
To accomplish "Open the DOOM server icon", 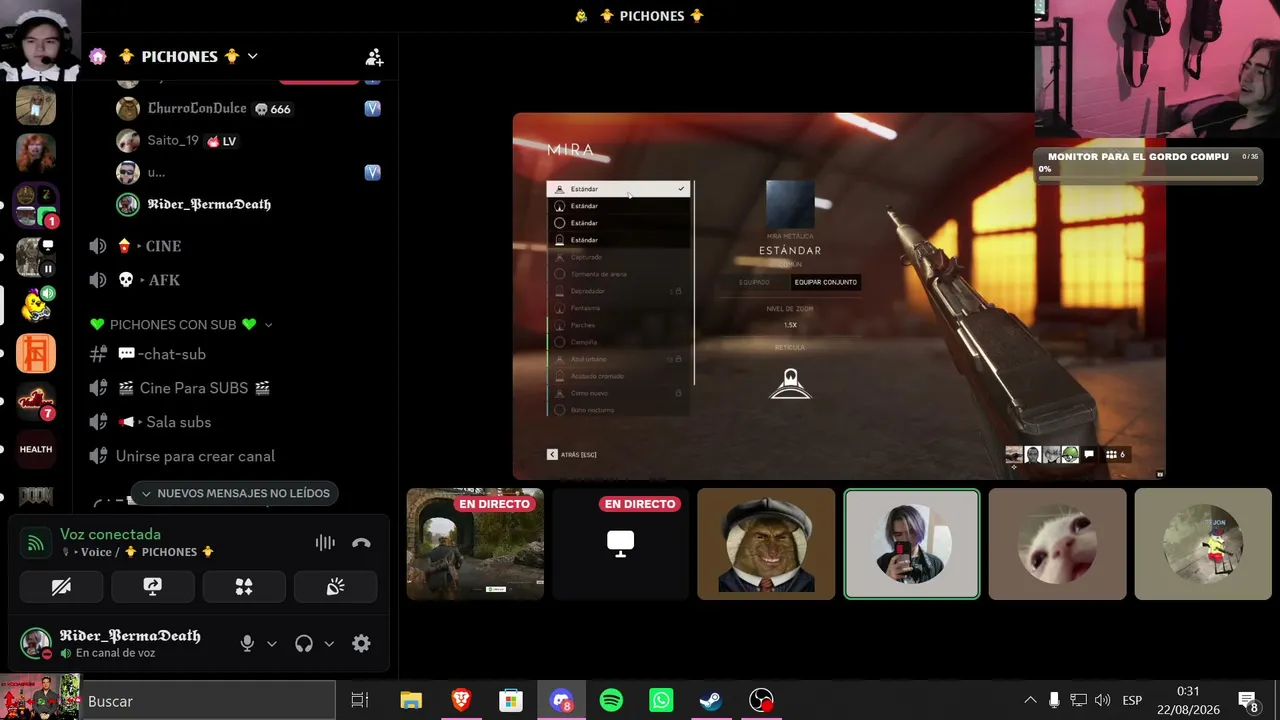I will [36, 496].
